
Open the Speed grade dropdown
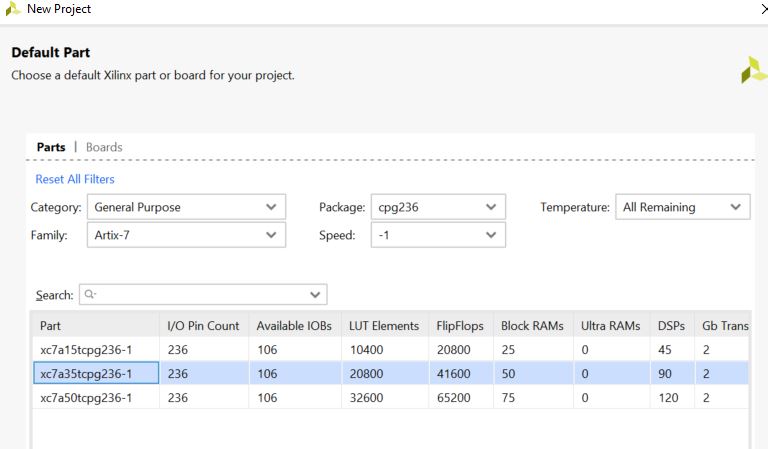[437, 235]
